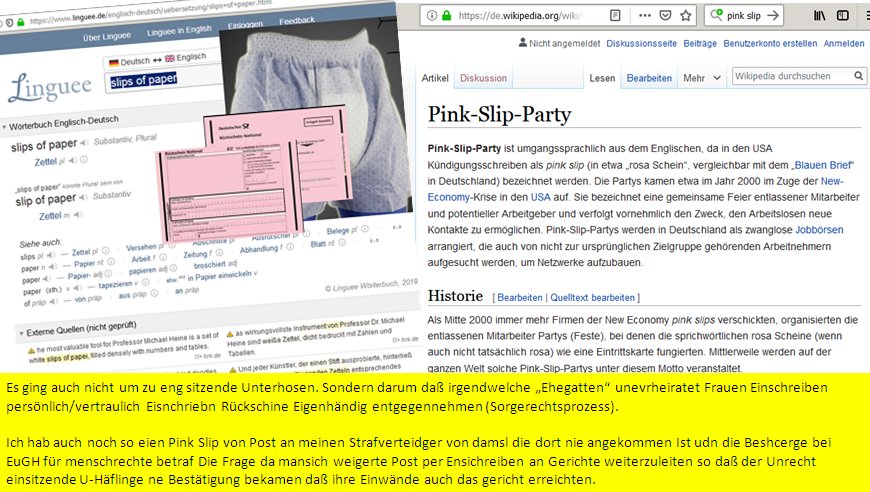Screen dimensions: 870x492
Task: Open 'Über Linguee' menu item
Action: click(x=107, y=37)
